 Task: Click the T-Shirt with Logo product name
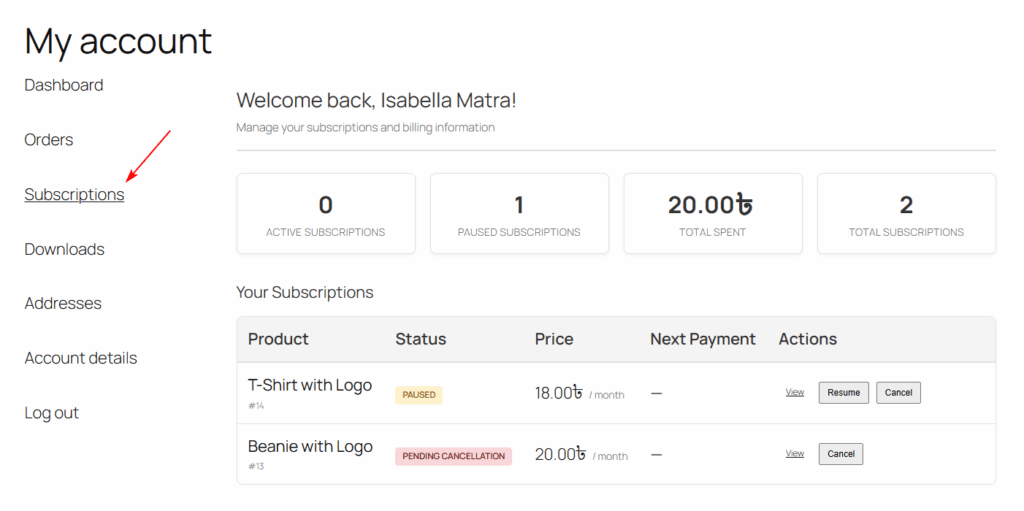[x=310, y=385]
